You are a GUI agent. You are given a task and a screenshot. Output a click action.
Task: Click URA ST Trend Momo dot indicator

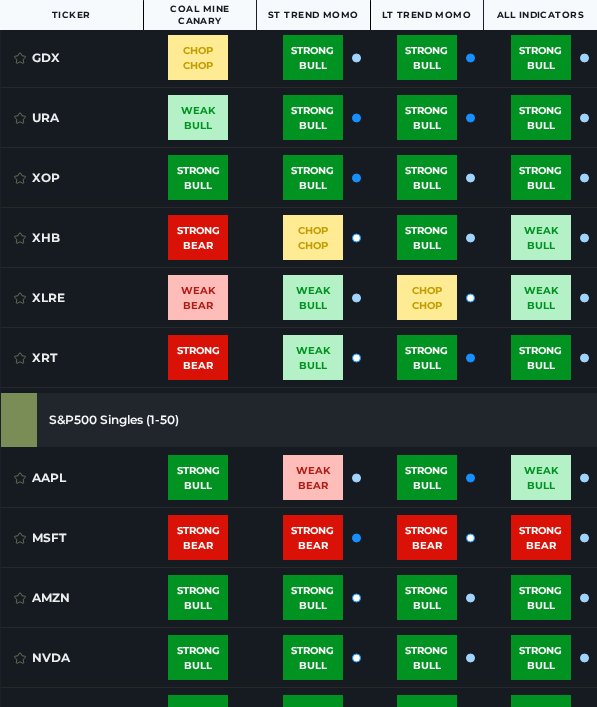356,118
